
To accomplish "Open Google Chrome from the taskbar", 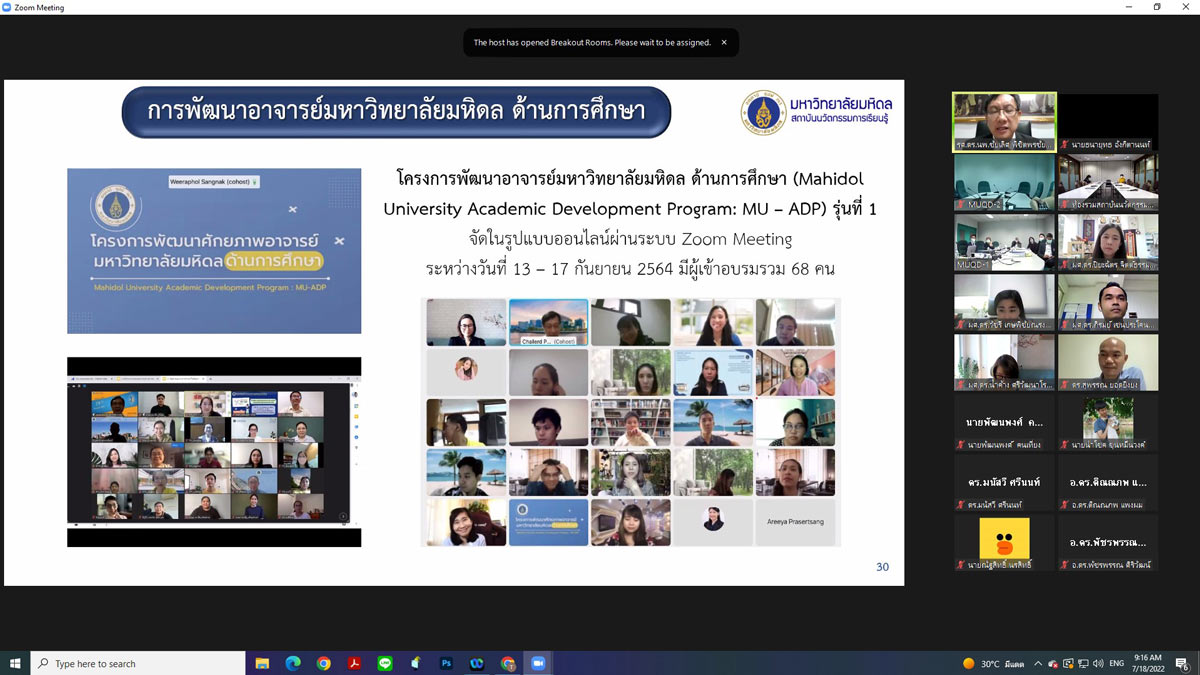I will [324, 663].
